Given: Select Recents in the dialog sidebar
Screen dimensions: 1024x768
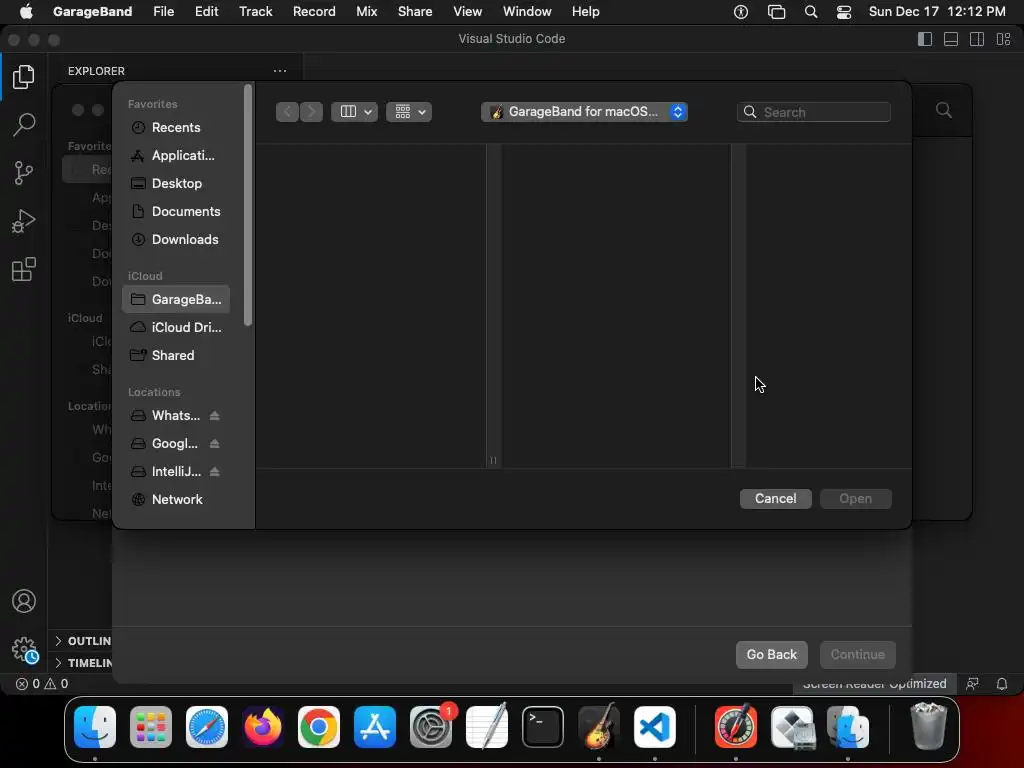Looking at the screenshot, I should tap(176, 127).
